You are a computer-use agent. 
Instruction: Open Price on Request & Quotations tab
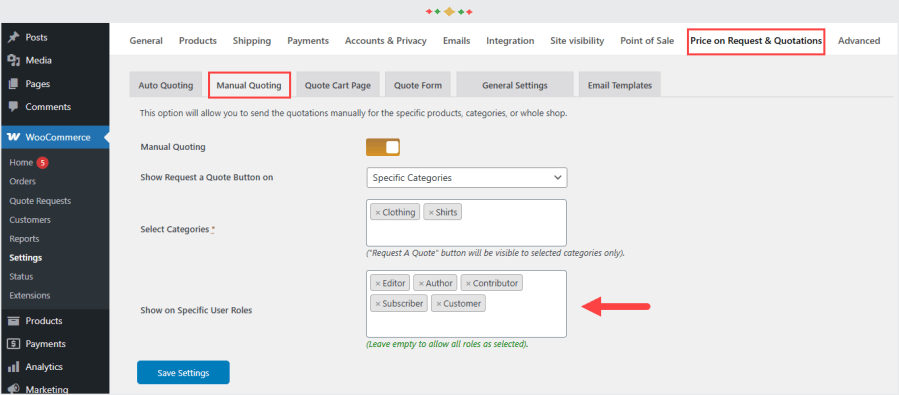tap(756, 41)
